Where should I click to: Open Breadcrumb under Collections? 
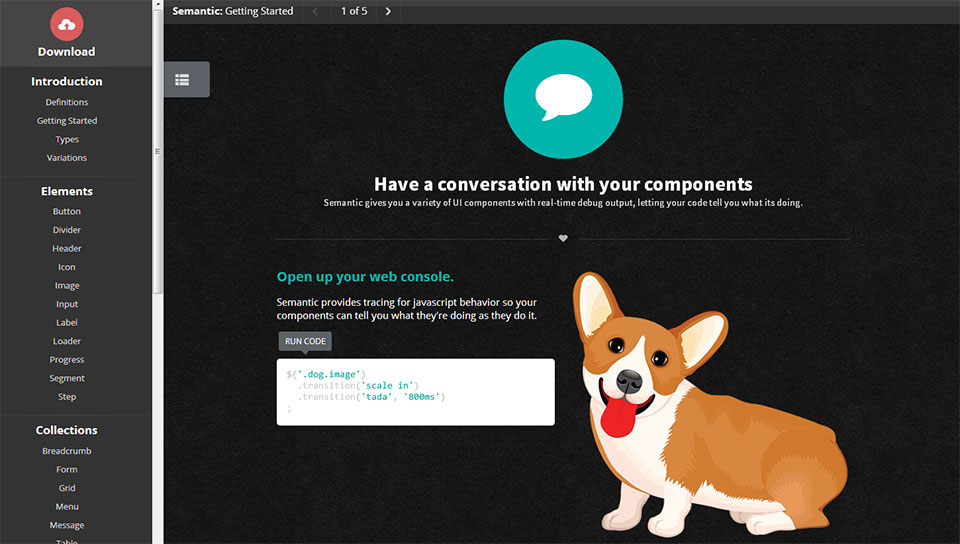(67, 451)
